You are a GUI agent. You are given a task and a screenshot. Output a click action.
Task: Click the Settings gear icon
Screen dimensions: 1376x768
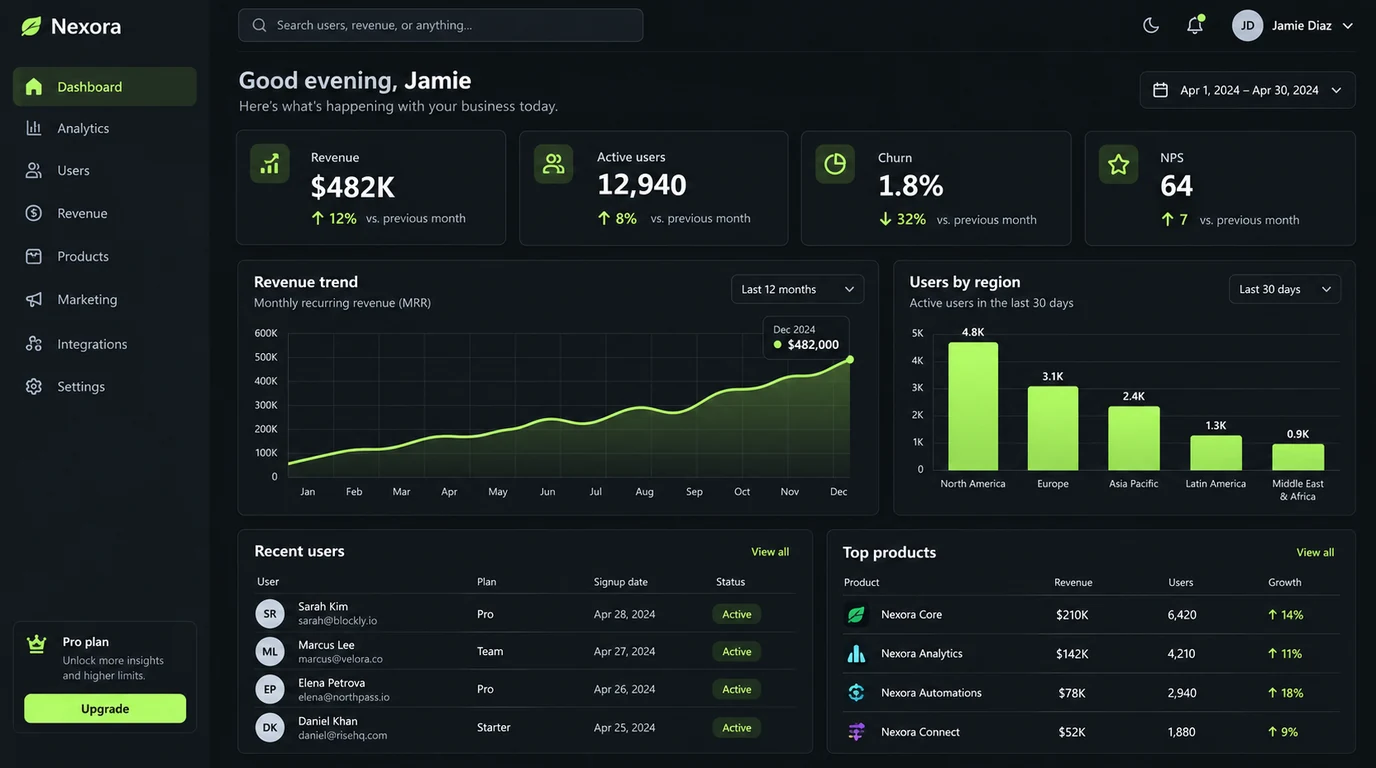coord(34,386)
